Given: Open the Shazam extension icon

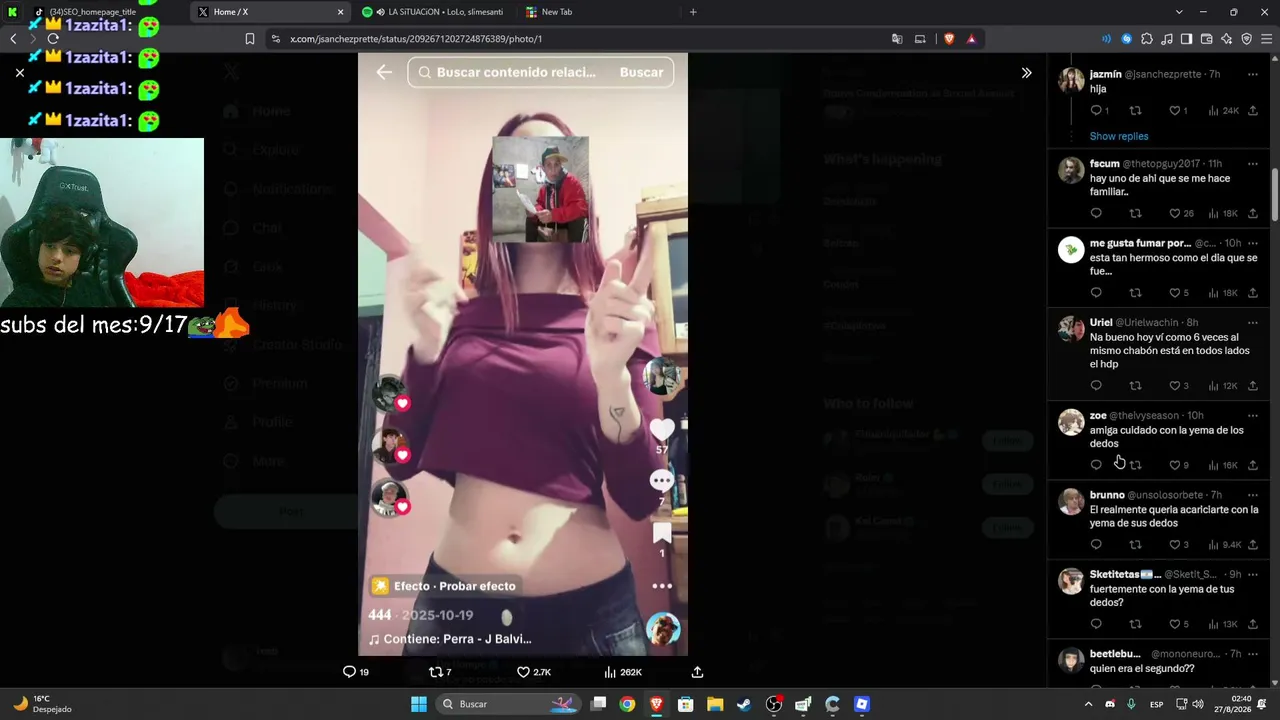Looking at the screenshot, I should (1127, 39).
